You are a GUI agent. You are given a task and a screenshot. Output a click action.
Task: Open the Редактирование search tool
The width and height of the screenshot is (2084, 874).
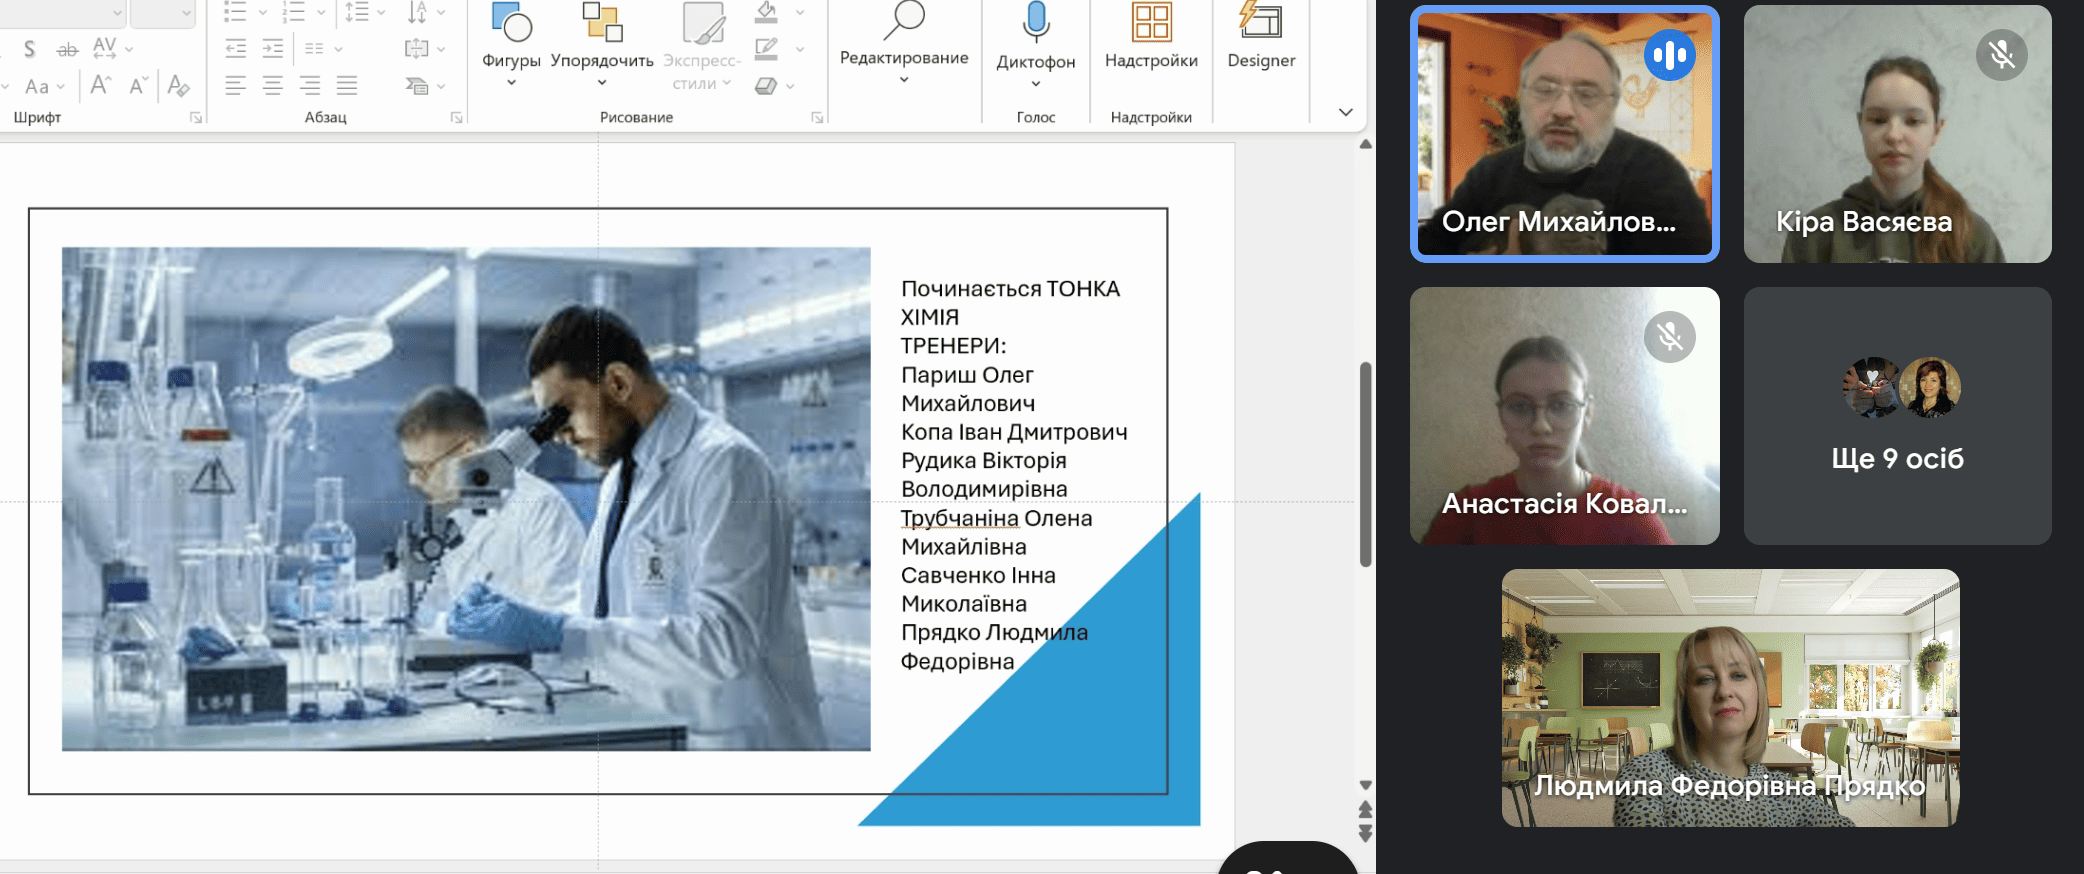904,42
